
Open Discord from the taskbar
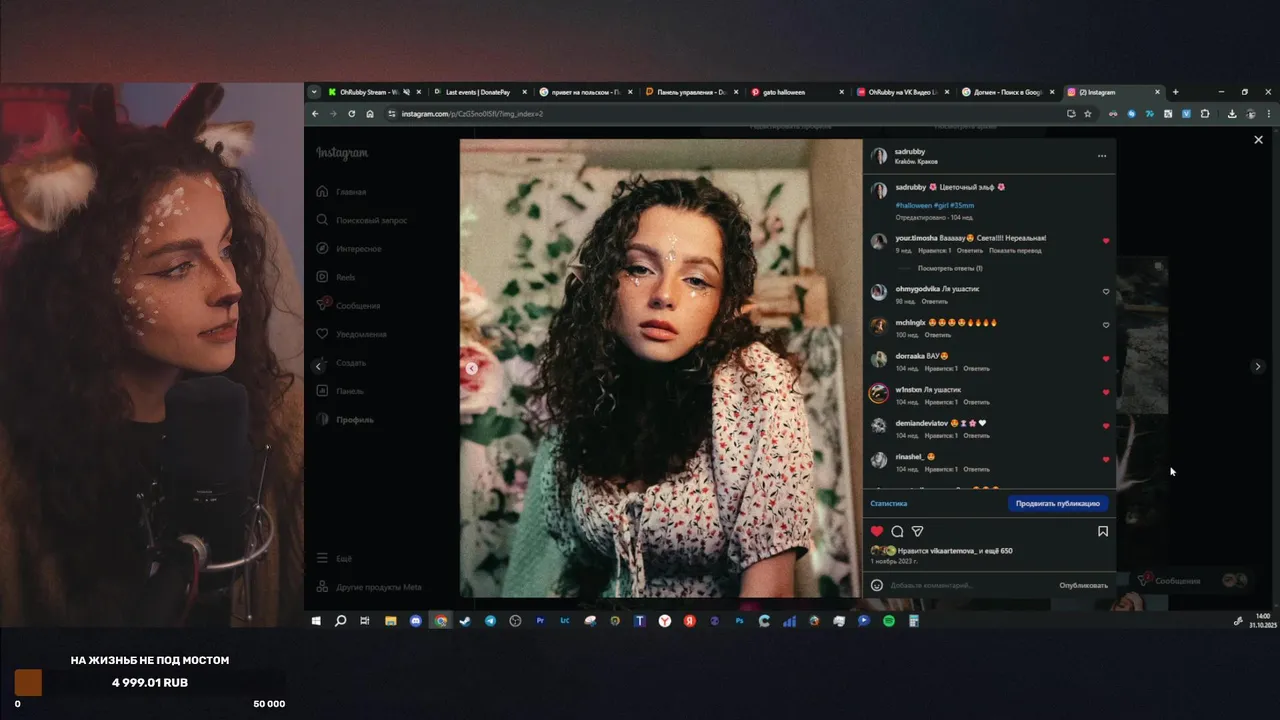pos(416,621)
